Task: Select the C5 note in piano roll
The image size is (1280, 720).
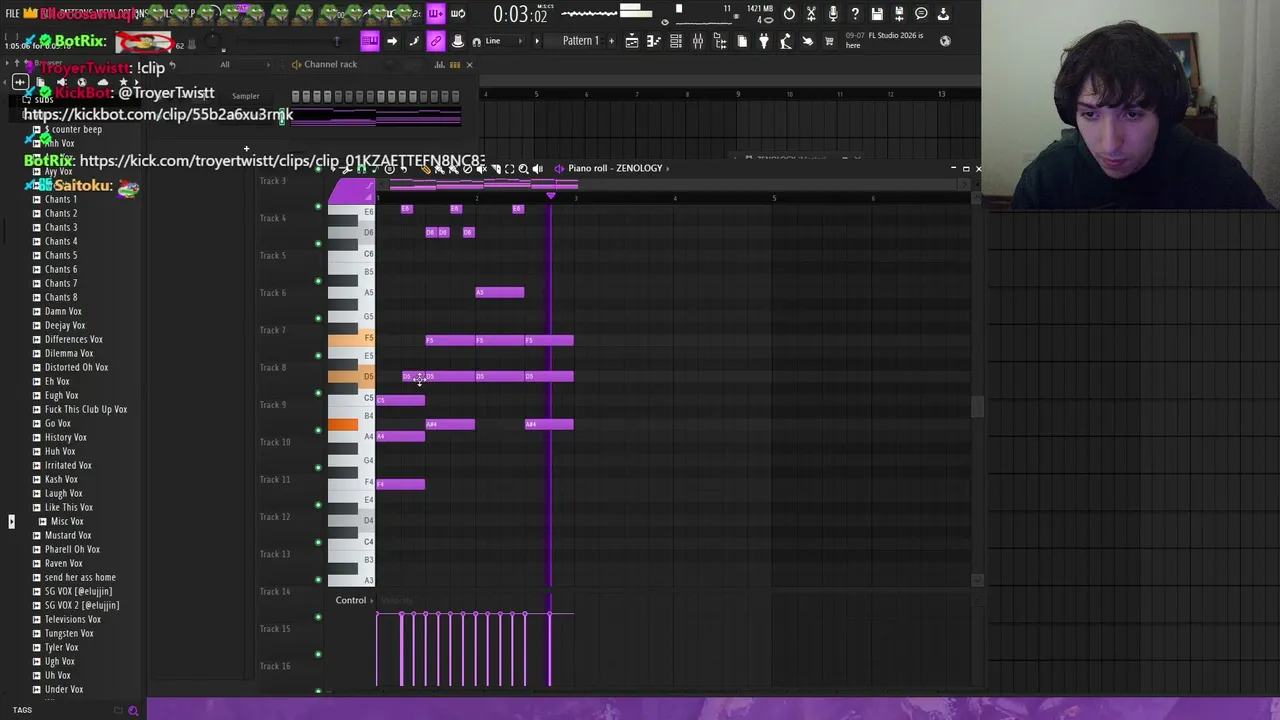Action: pyautogui.click(x=400, y=400)
